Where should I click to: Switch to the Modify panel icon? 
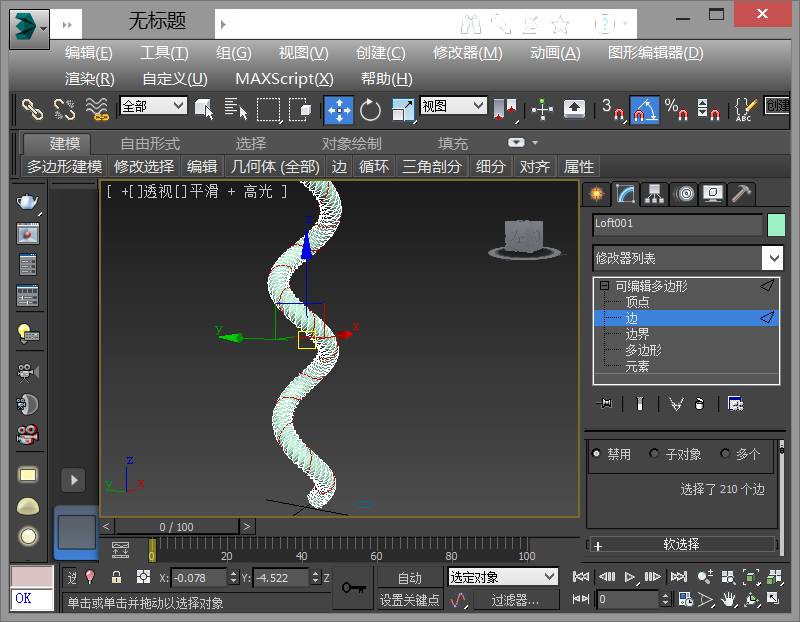coord(625,194)
